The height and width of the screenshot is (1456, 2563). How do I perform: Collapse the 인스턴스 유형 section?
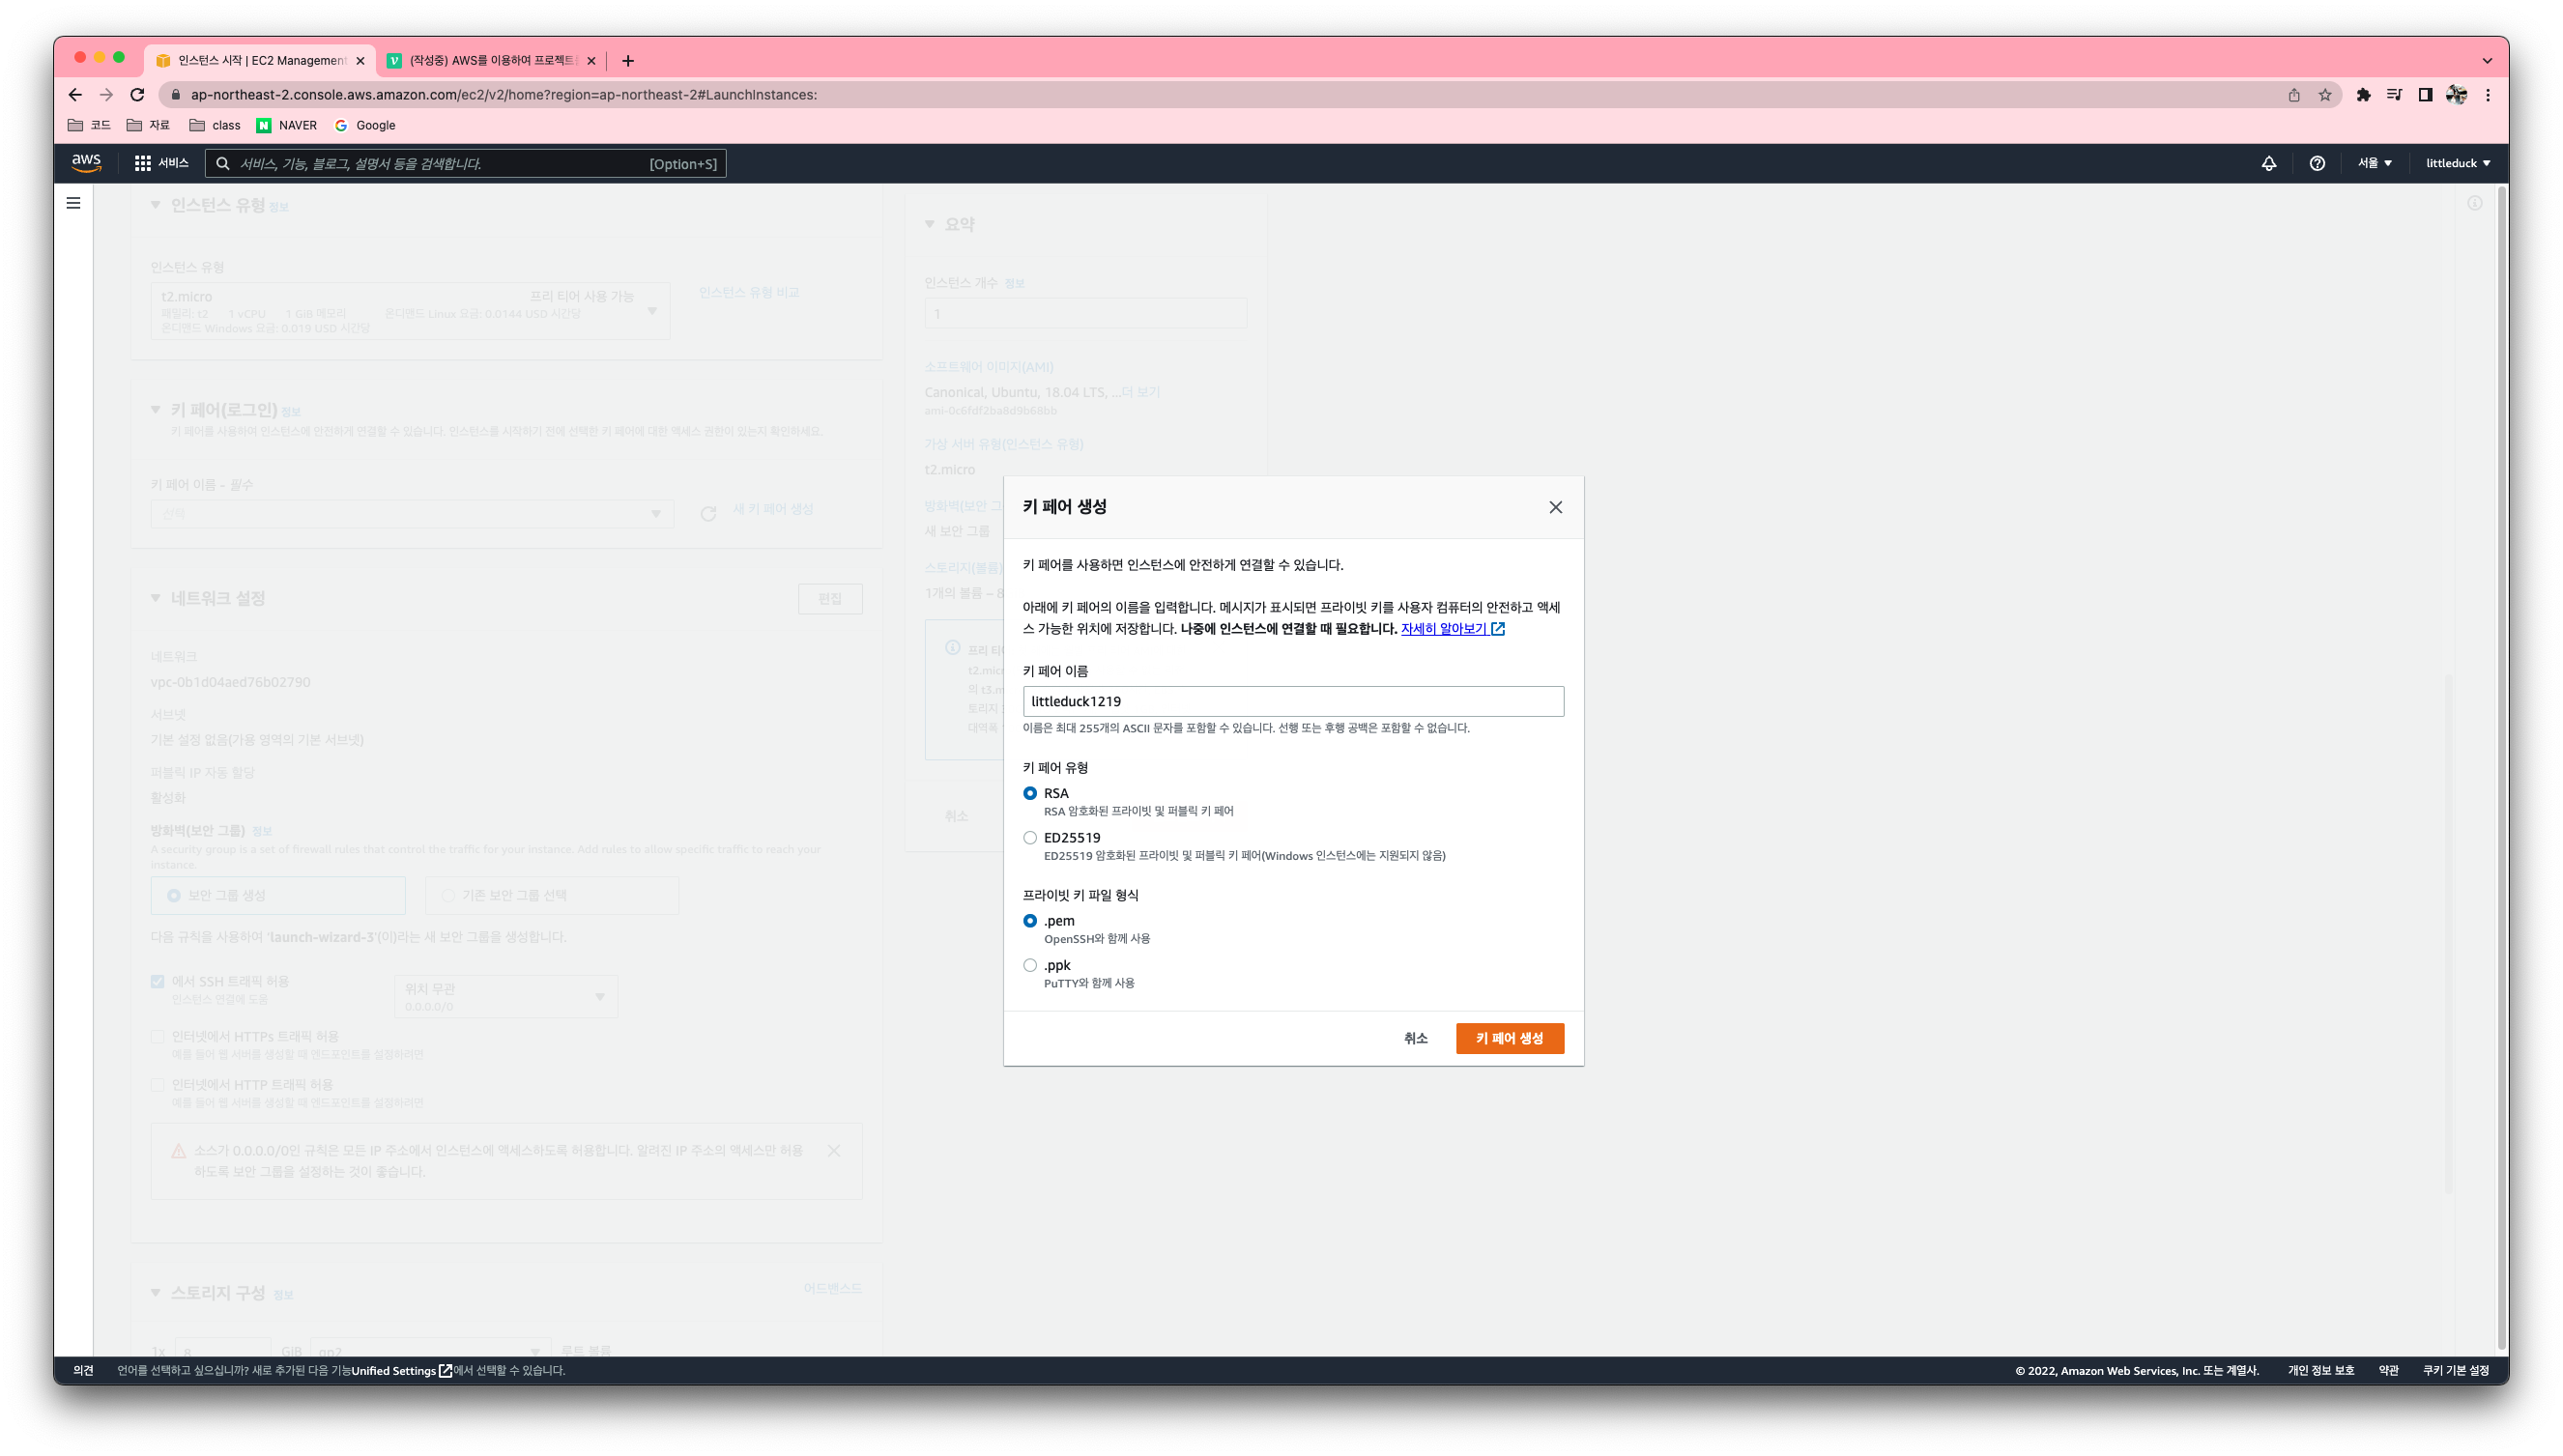point(155,205)
